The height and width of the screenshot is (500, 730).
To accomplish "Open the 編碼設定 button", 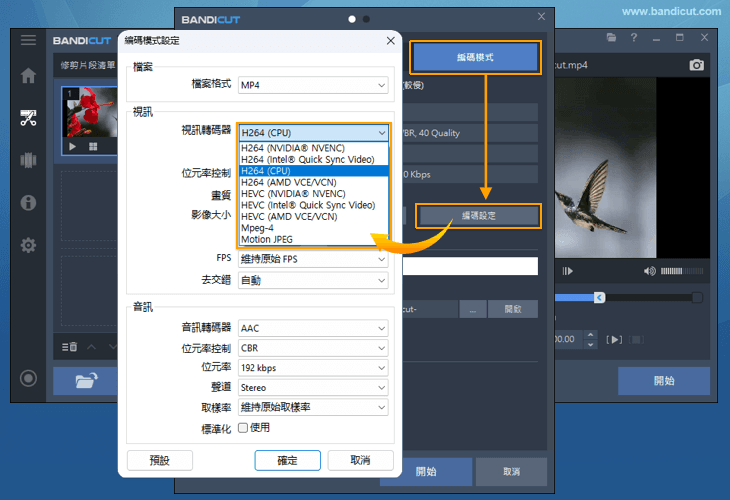I will 478,216.
